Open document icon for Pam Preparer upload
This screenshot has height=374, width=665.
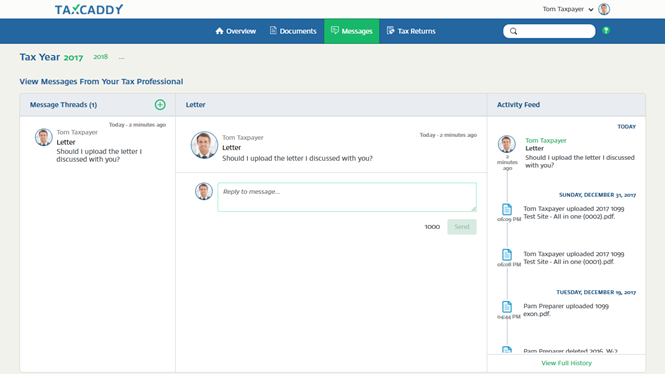[507, 307]
